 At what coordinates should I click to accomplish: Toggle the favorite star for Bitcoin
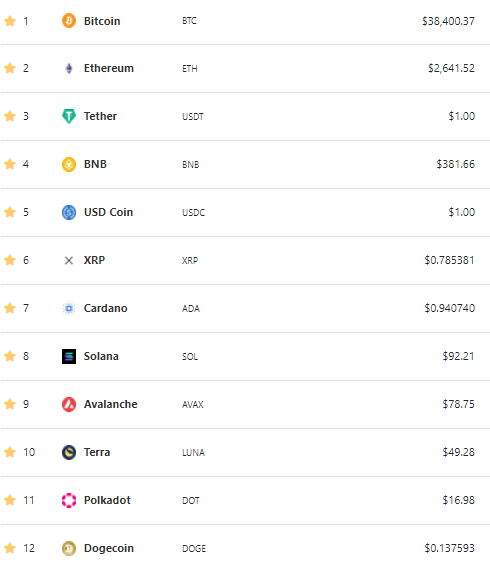[x=10, y=21]
